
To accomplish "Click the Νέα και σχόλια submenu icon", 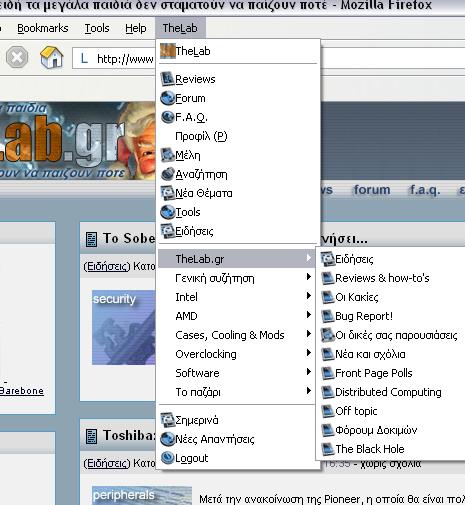I will pos(328,354).
